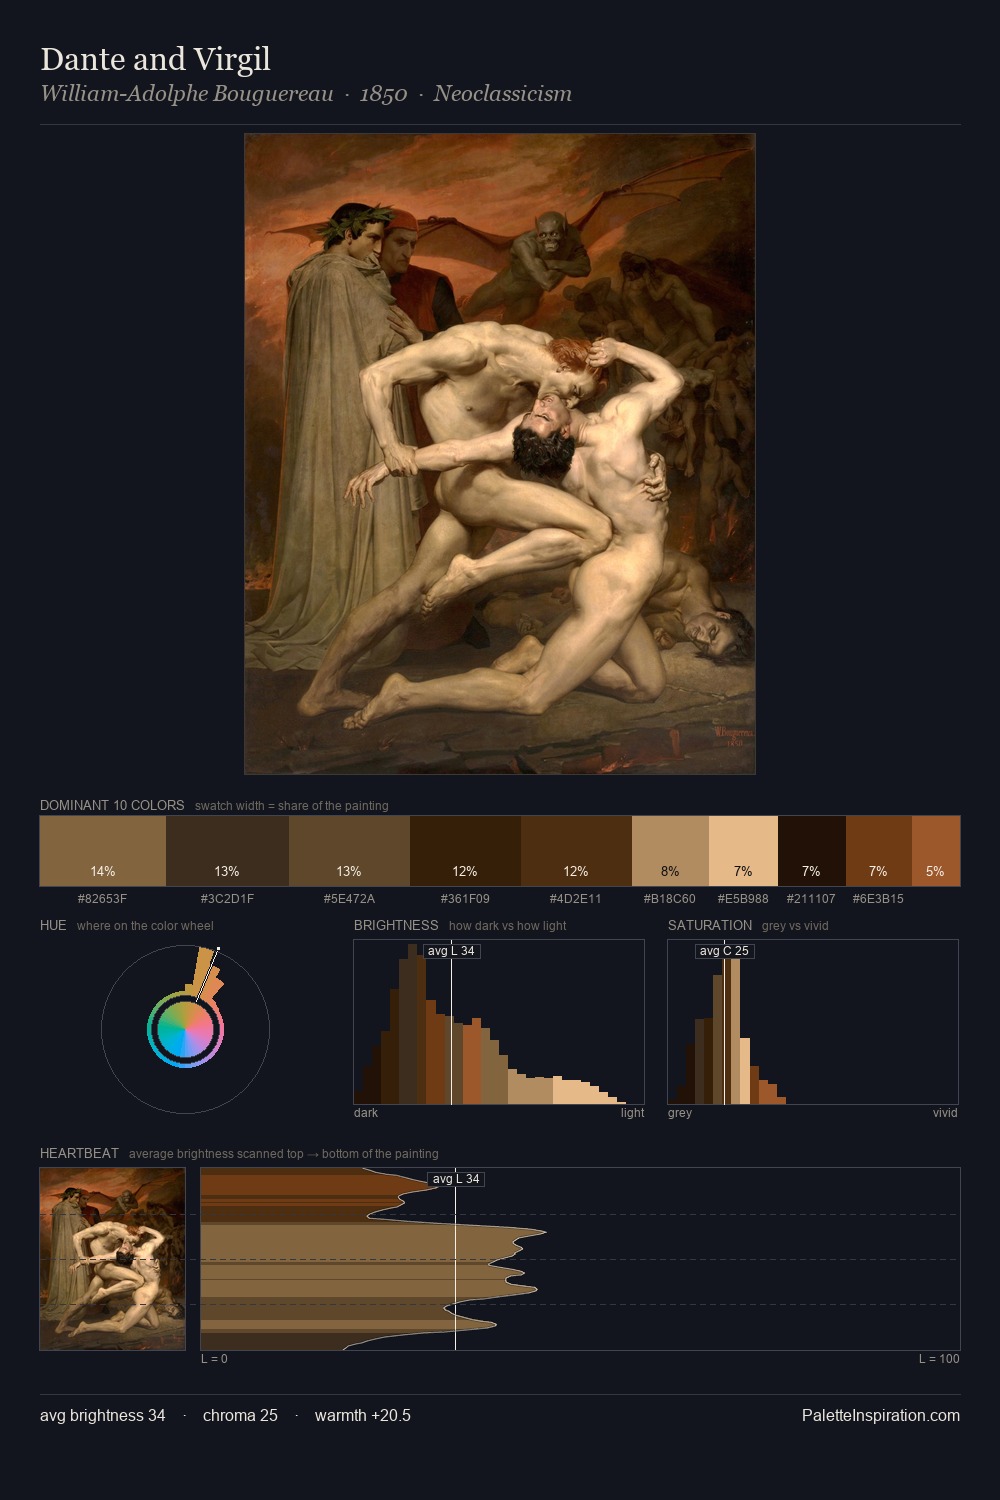This screenshot has height=1500, width=1000.
Task: Click the '#211107' hex code label
Action: pos(811,898)
